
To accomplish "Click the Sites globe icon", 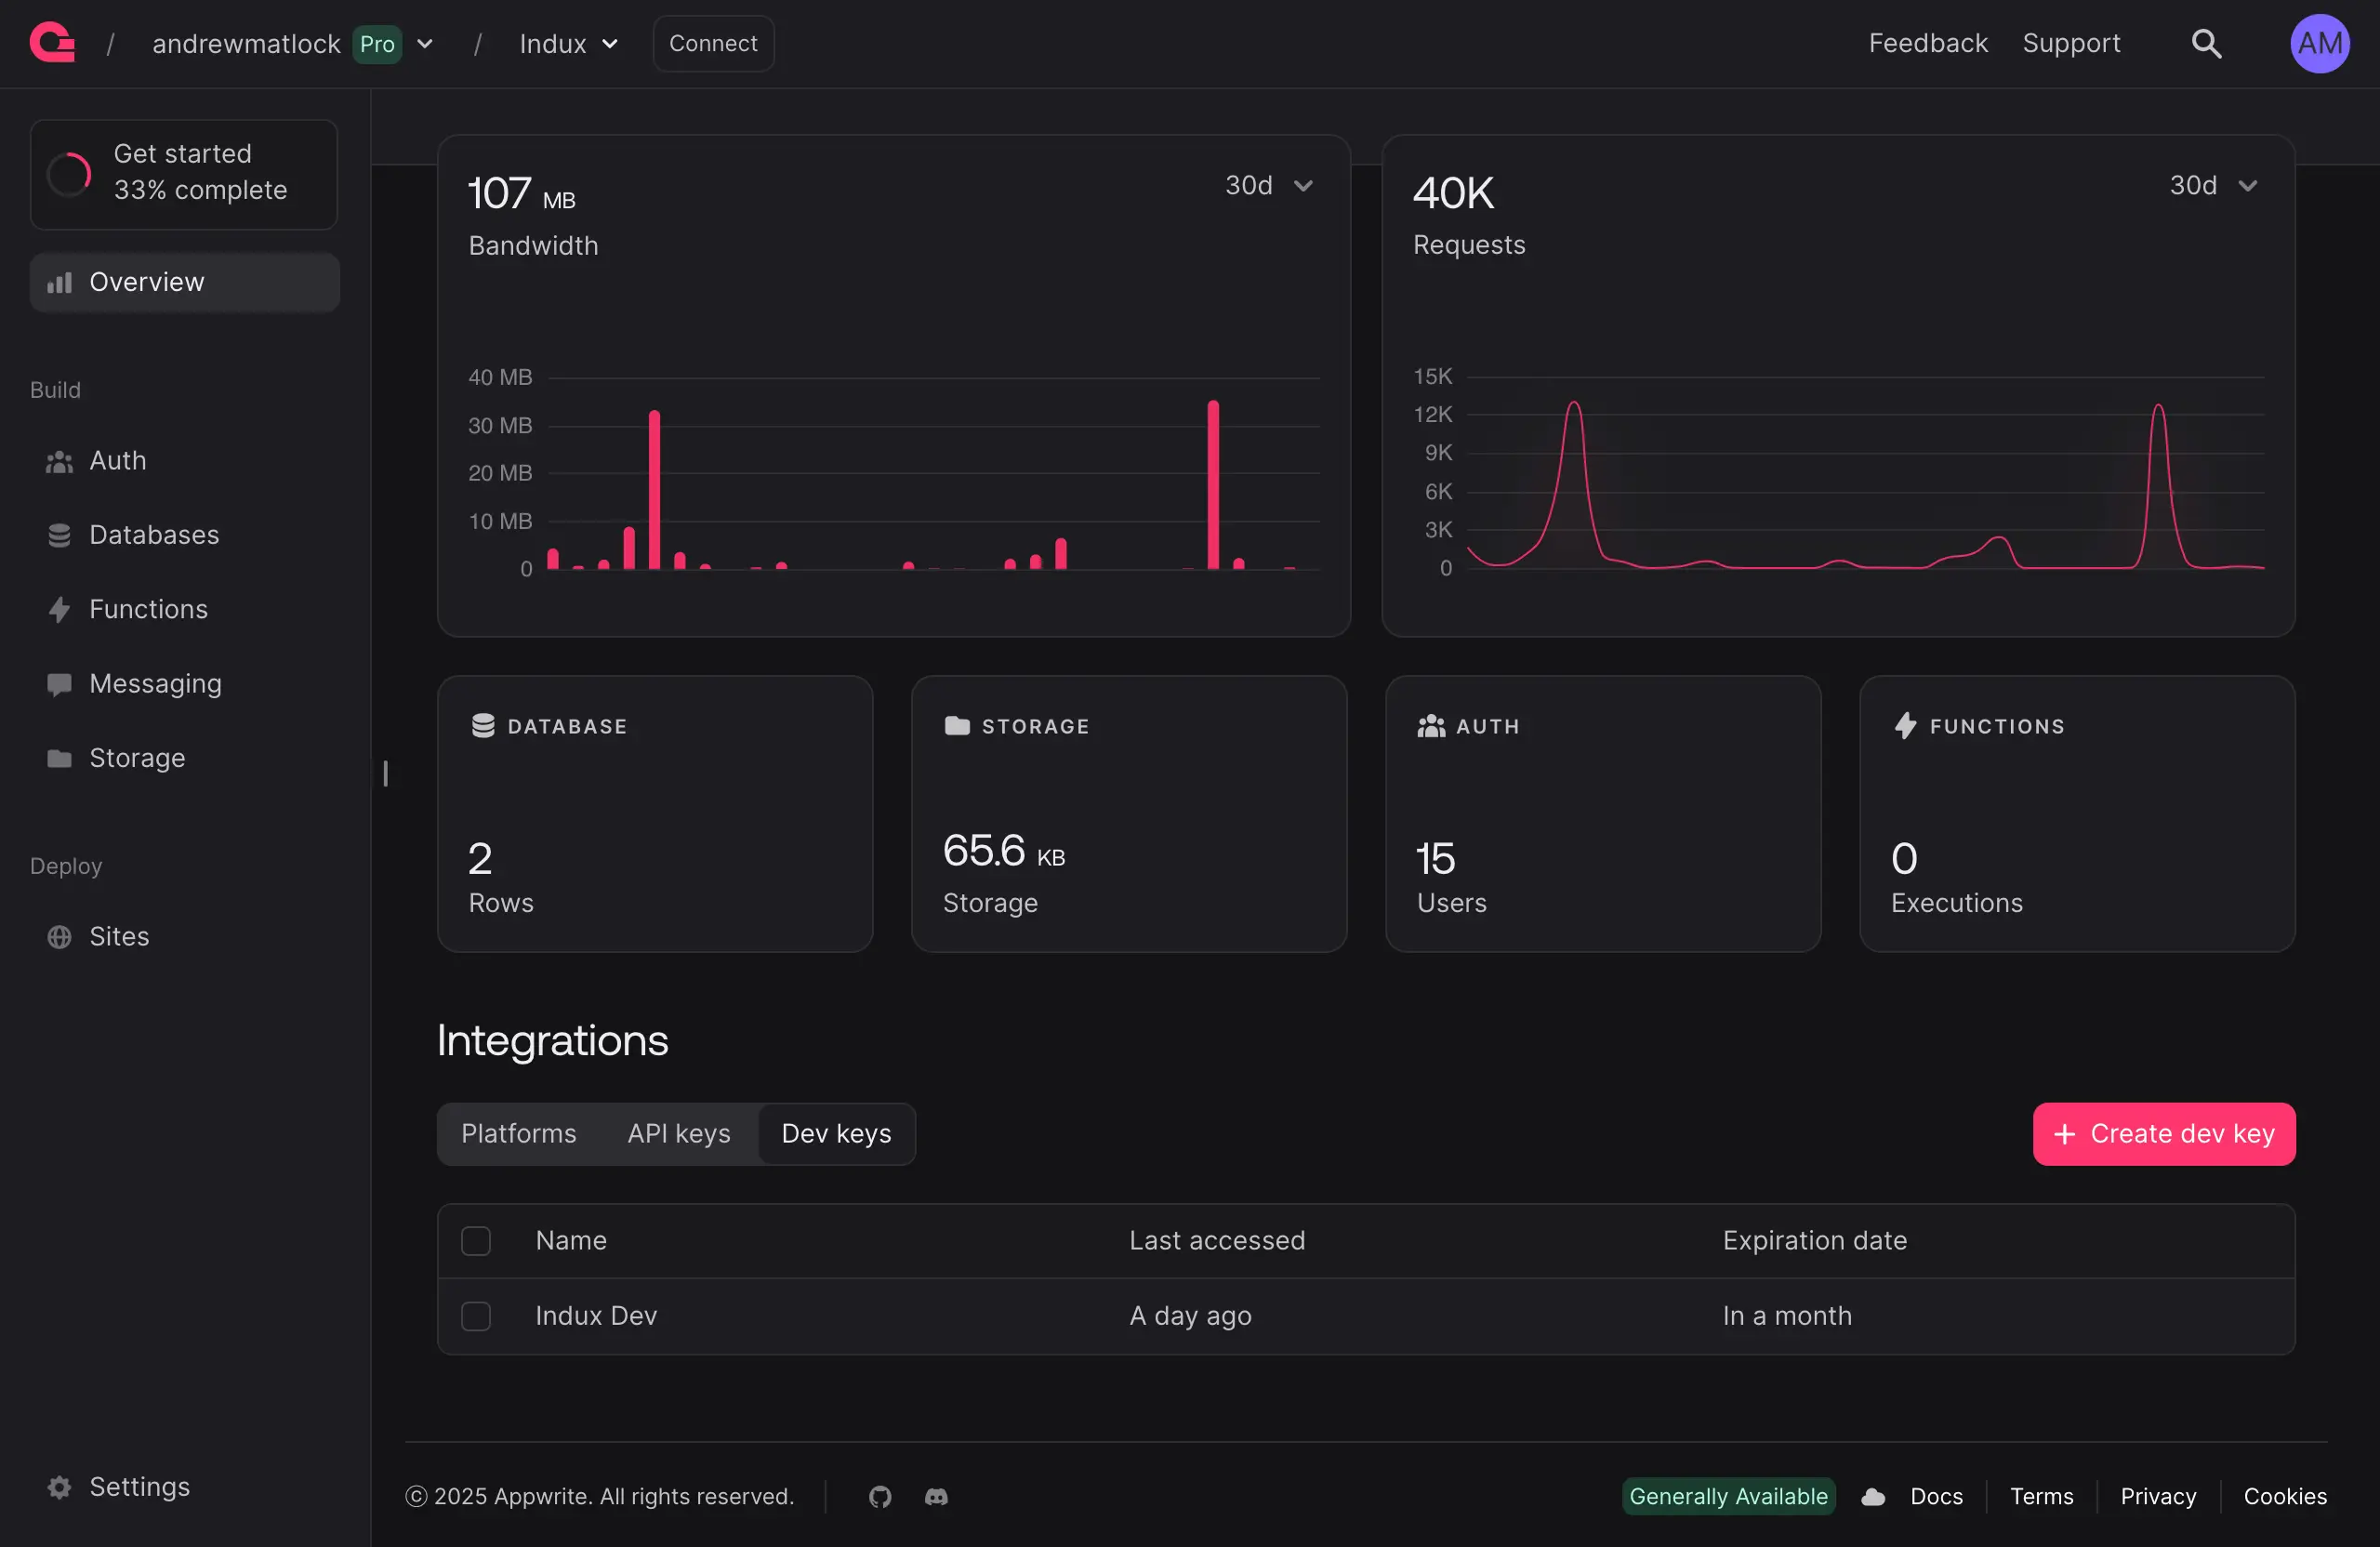I will tap(59, 937).
